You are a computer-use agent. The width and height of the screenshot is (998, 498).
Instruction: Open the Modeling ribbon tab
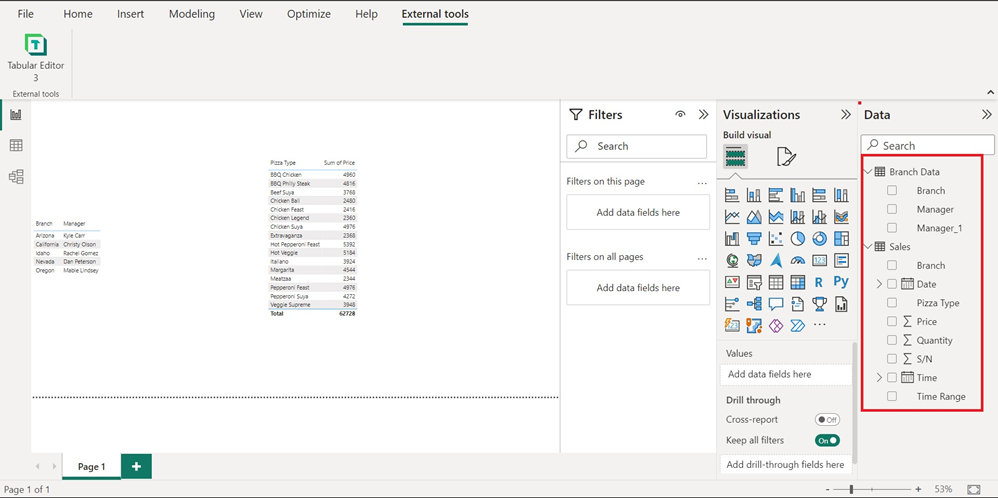(x=192, y=13)
